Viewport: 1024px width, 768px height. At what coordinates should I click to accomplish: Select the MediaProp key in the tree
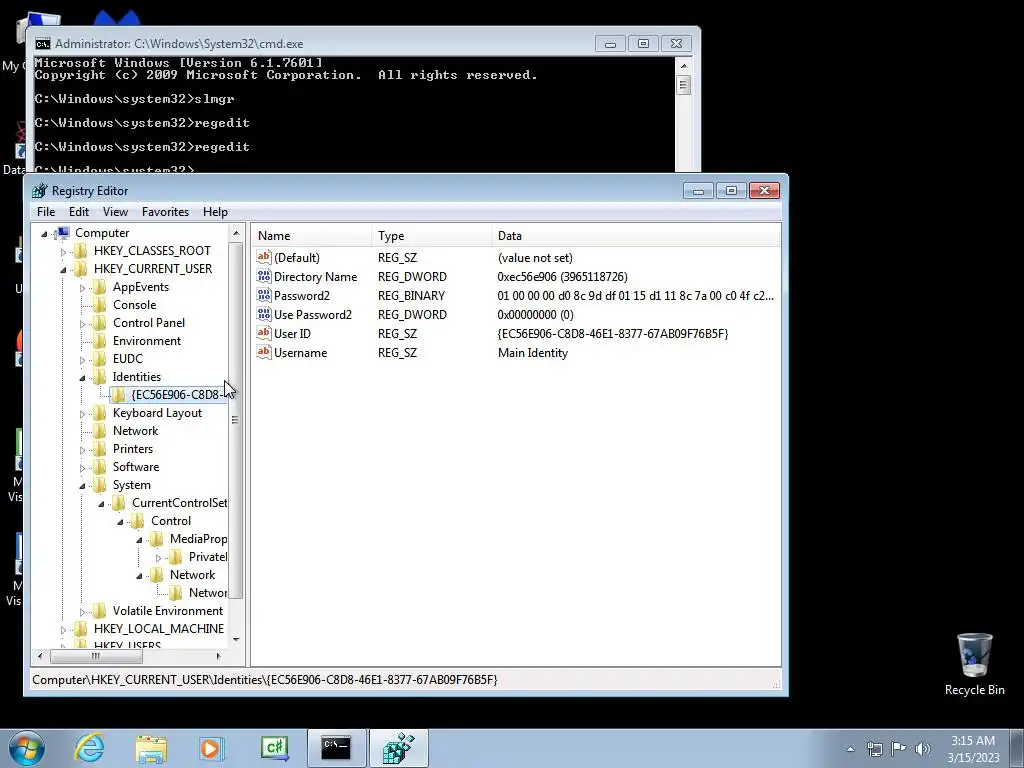point(199,539)
